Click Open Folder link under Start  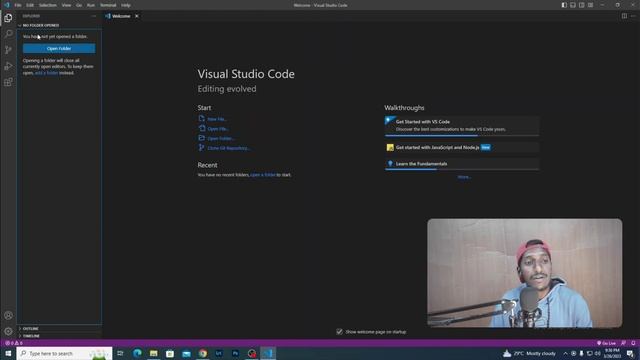pyautogui.click(x=220, y=139)
